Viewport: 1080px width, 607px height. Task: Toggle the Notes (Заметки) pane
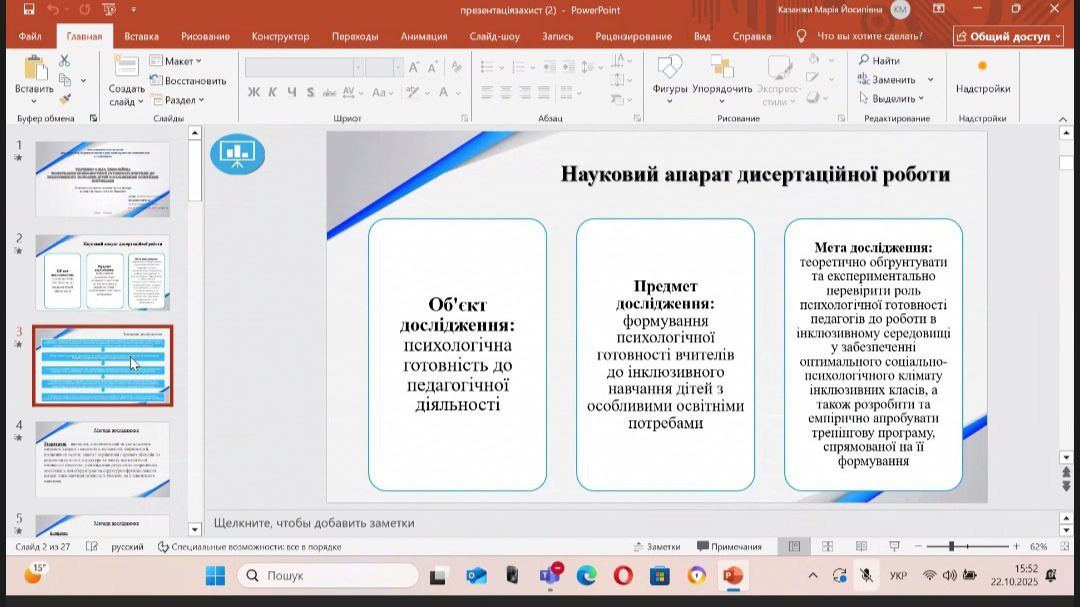(657, 547)
